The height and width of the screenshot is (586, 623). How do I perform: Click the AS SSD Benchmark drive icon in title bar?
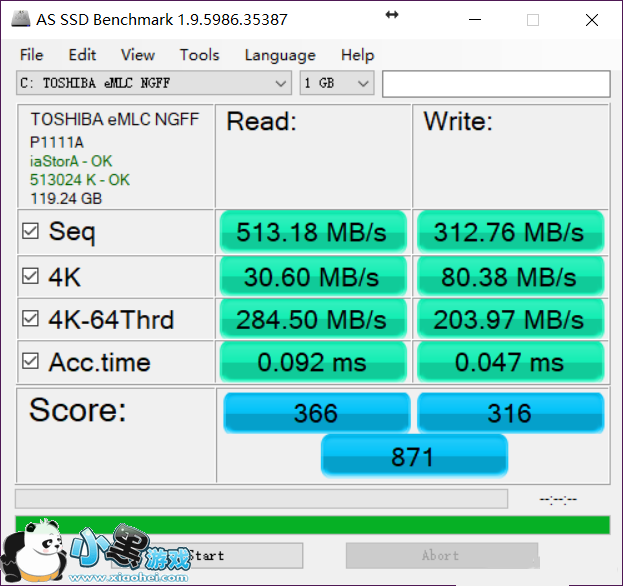tap(21, 19)
